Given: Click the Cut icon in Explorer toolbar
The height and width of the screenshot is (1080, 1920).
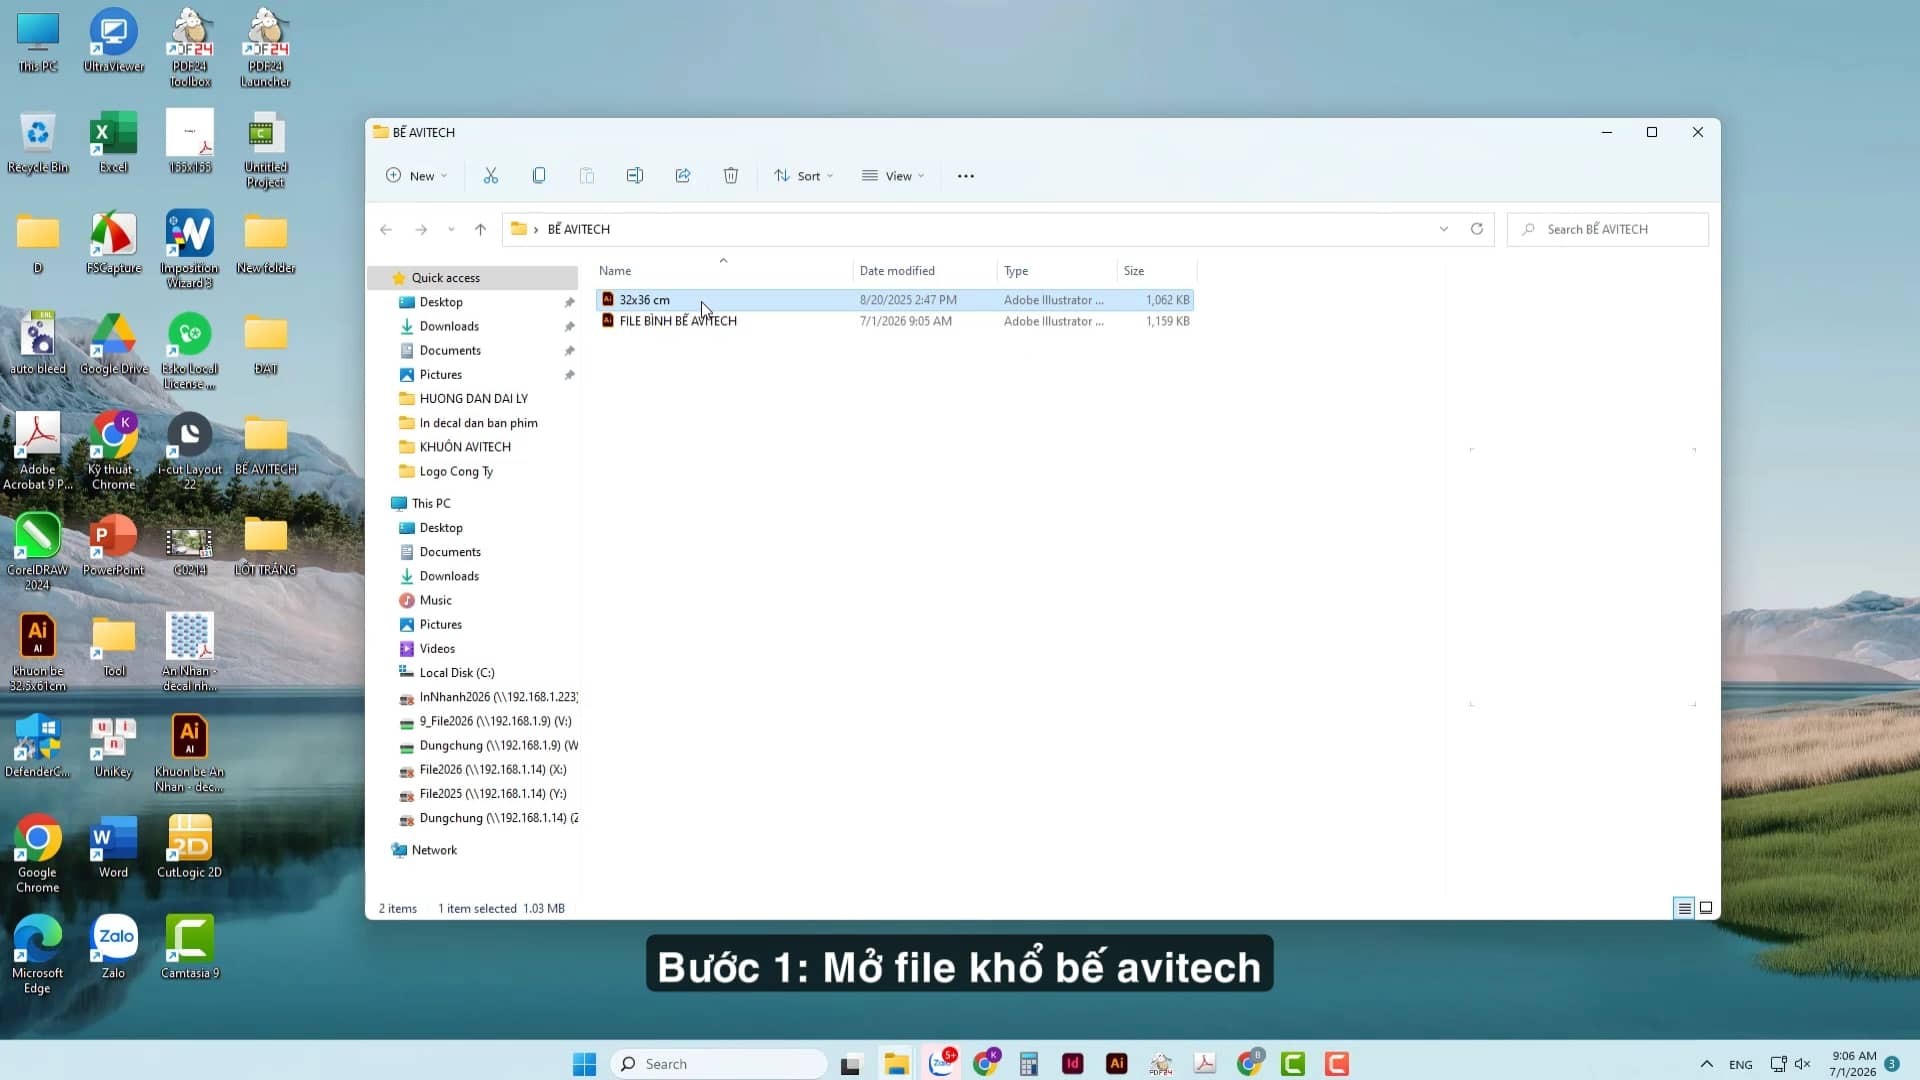Looking at the screenshot, I should click(490, 176).
